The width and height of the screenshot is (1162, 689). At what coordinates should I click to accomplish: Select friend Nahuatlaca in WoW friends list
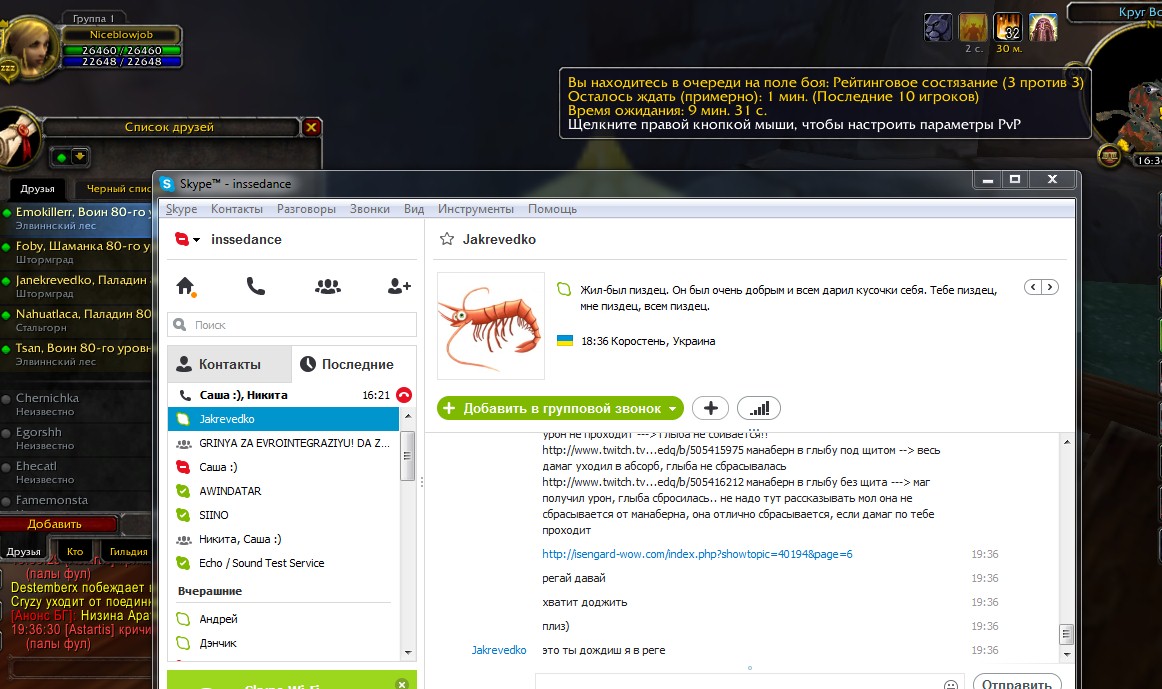[76, 320]
